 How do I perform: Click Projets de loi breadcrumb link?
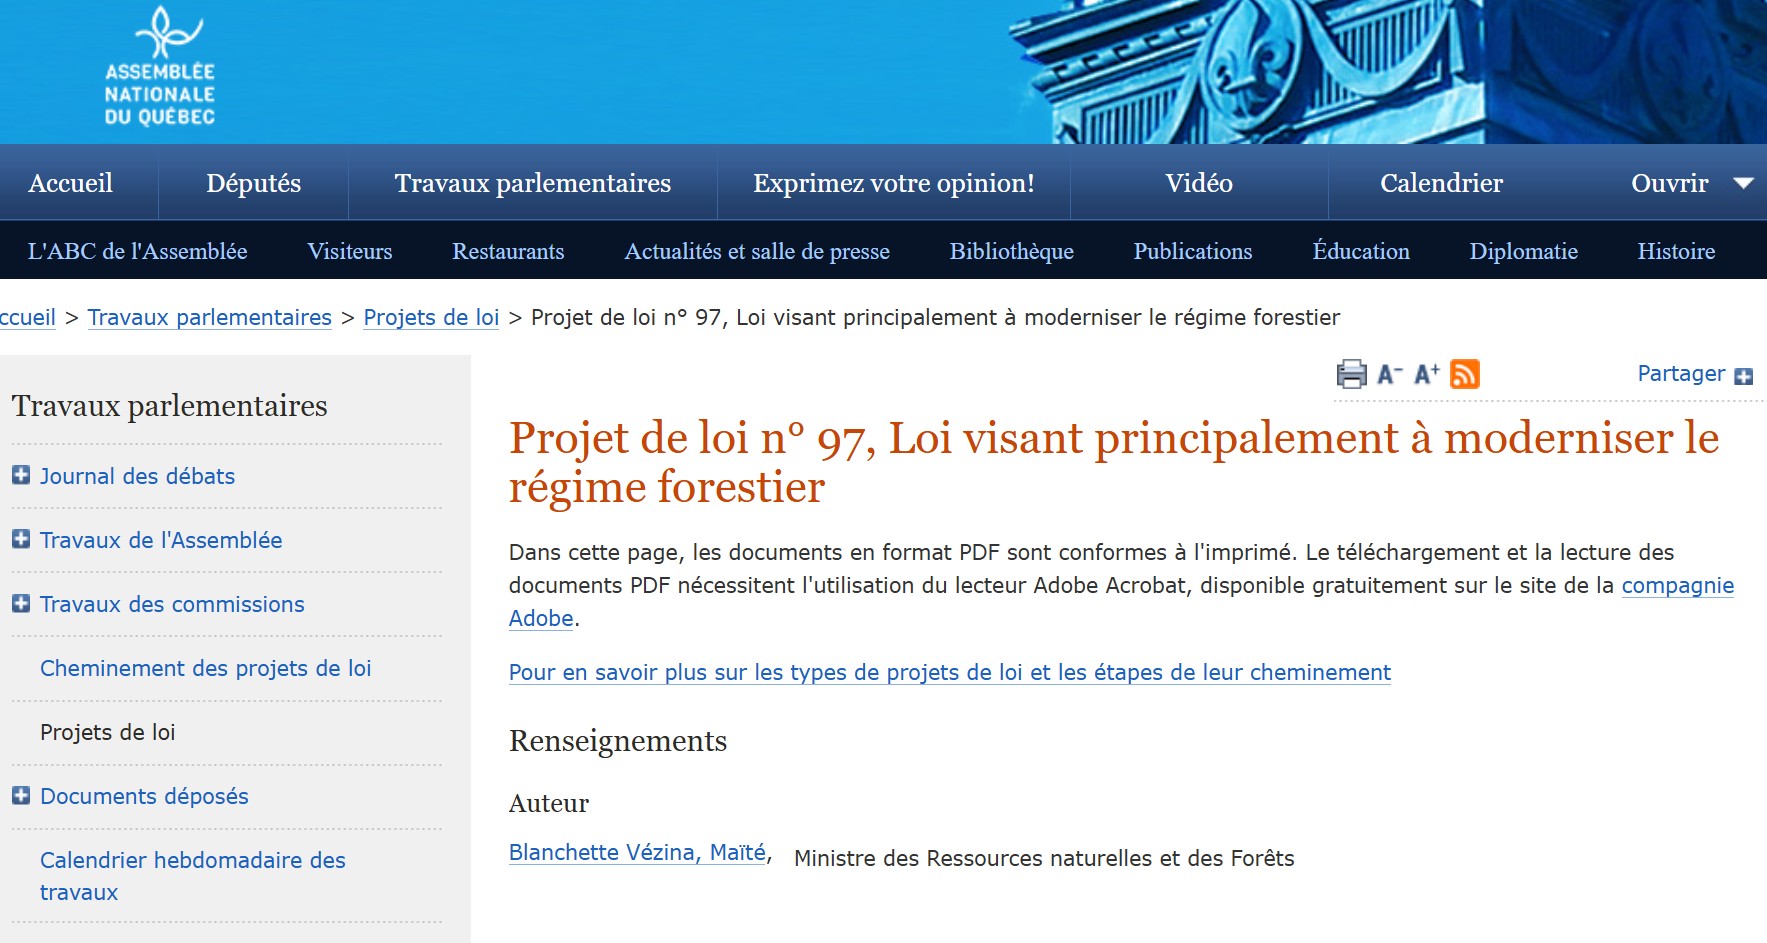pyautogui.click(x=431, y=318)
